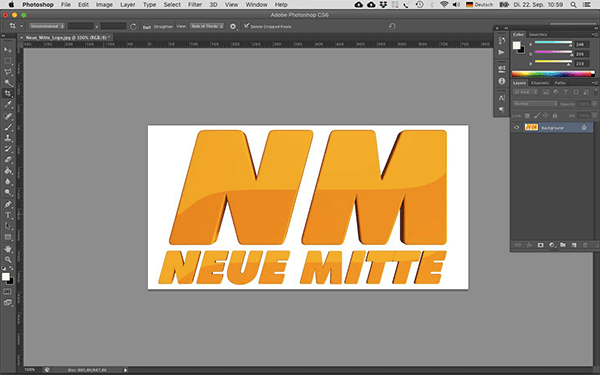This screenshot has width=600, height=375.
Task: Toggle Lock image pixels brush icon
Action: pos(536,115)
